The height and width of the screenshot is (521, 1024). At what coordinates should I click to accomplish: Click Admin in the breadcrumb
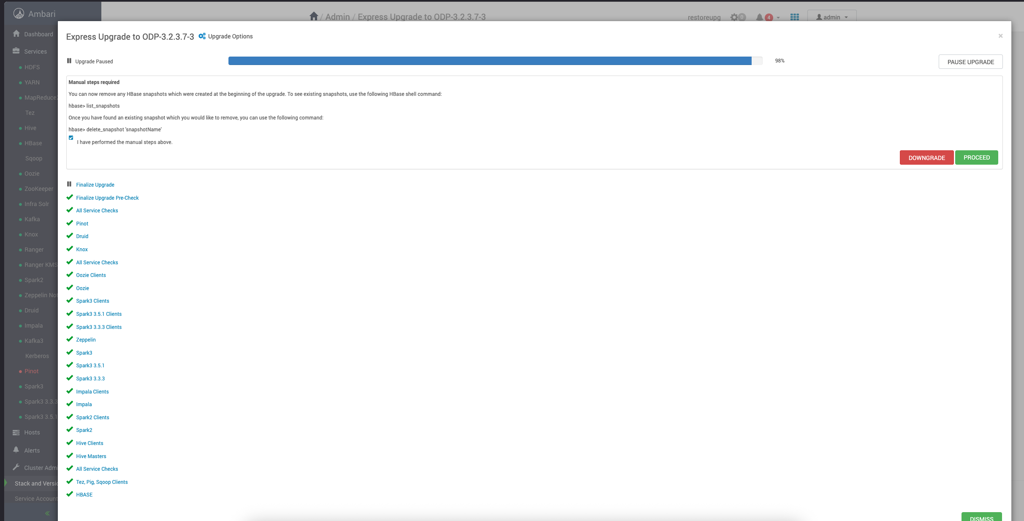point(338,16)
